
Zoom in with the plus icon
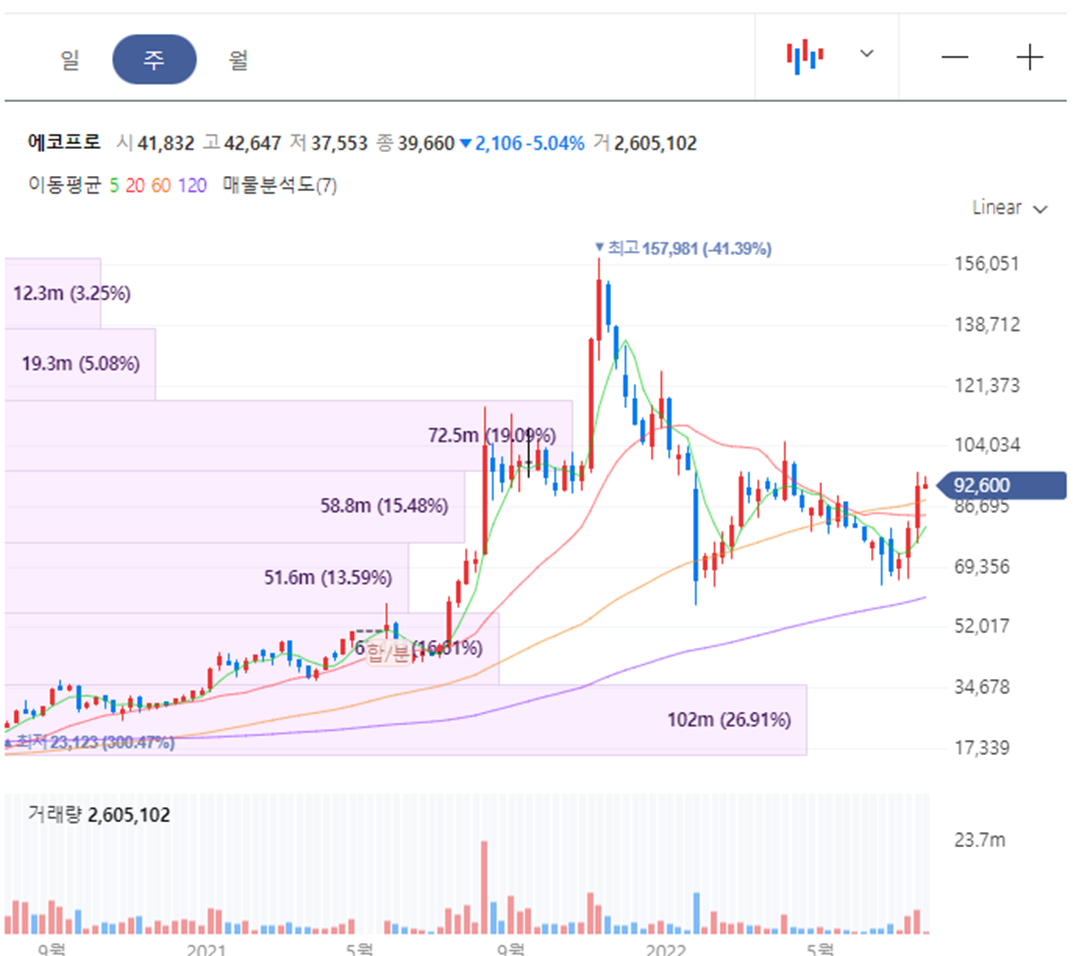(x=1029, y=57)
